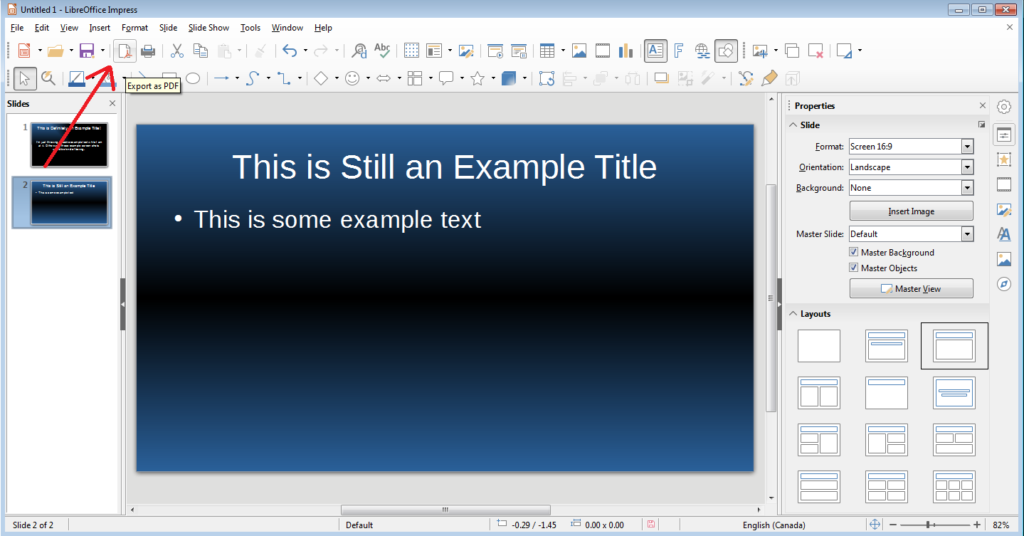The height and width of the screenshot is (536, 1024).
Task: Select the Ellipse drawing tool
Action: point(193,78)
